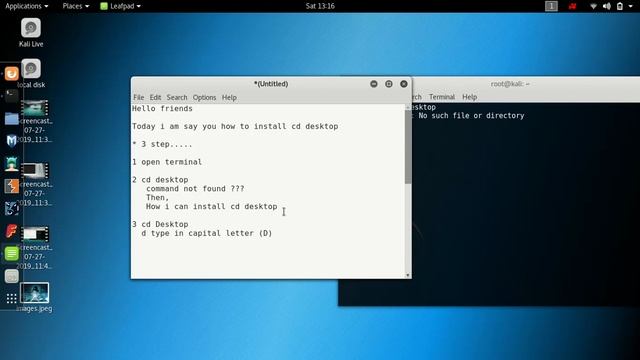
Task: Open the Help menu in terminal window
Action: [469, 97]
